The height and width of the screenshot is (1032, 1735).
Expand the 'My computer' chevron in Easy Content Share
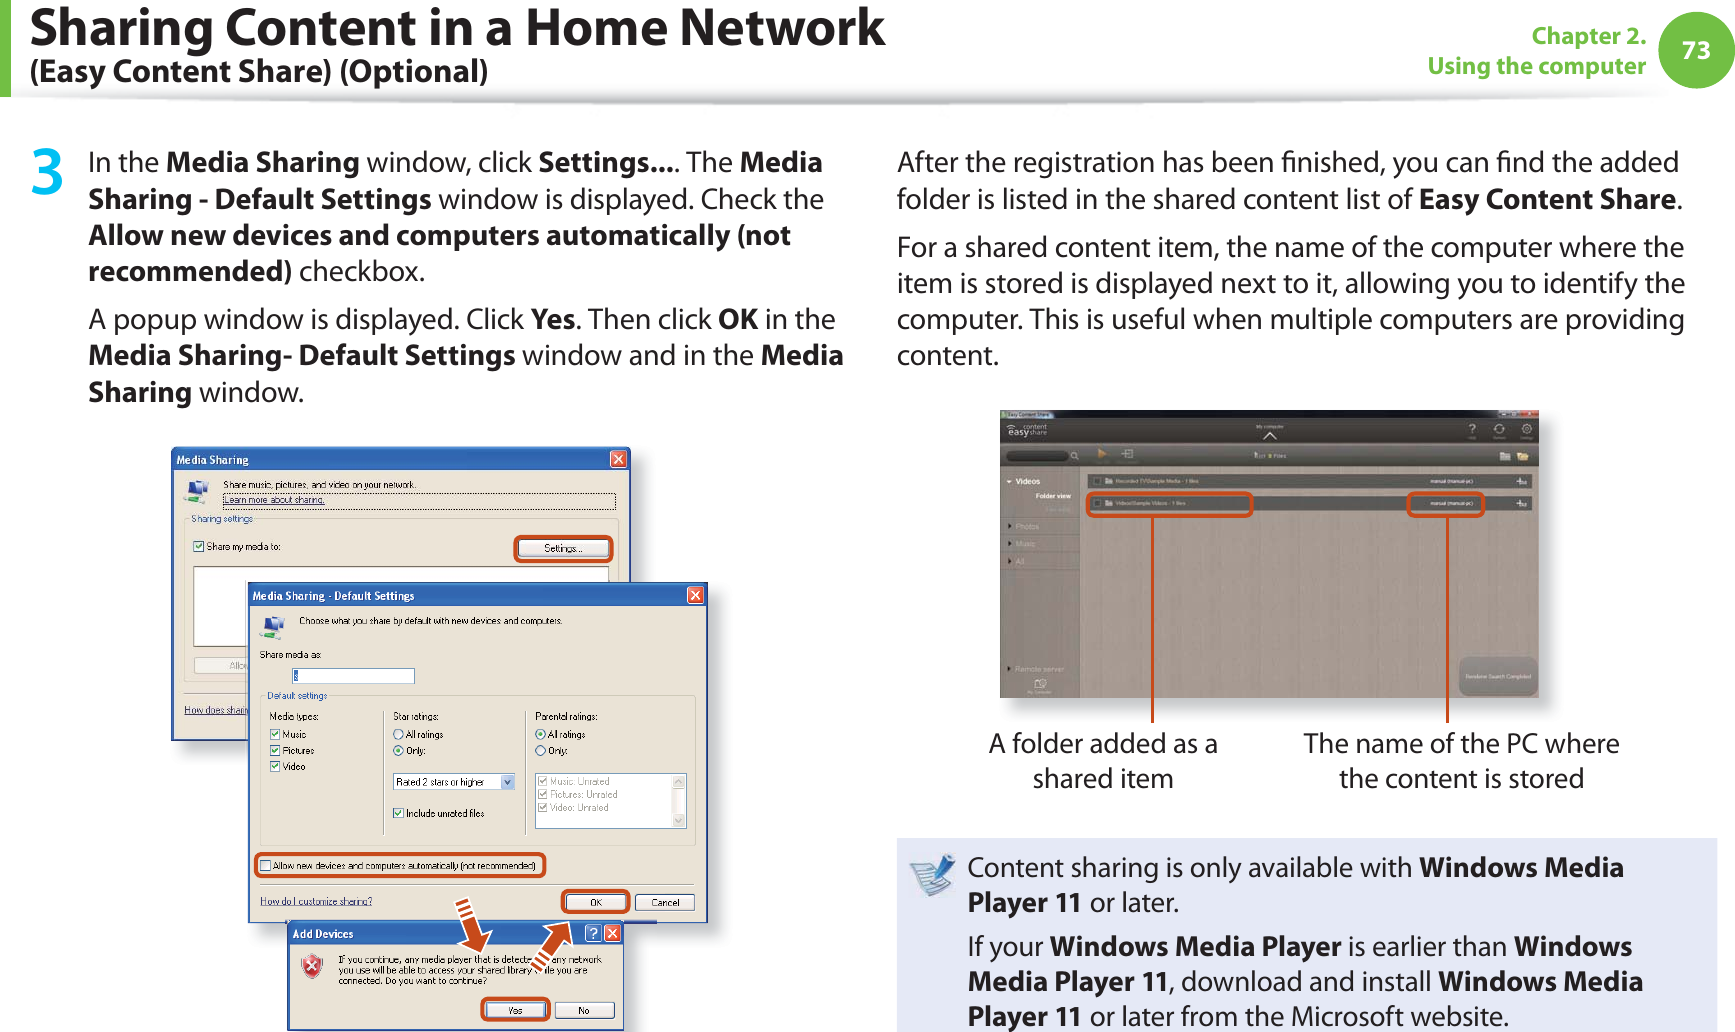(1270, 436)
